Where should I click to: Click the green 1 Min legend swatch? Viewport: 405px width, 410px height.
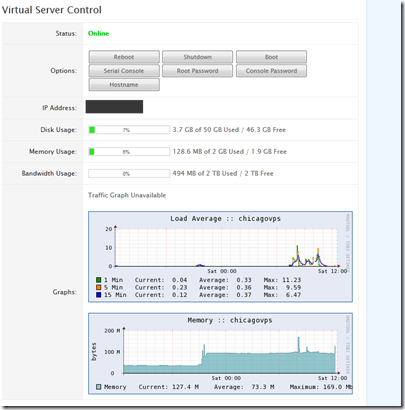(x=99, y=280)
